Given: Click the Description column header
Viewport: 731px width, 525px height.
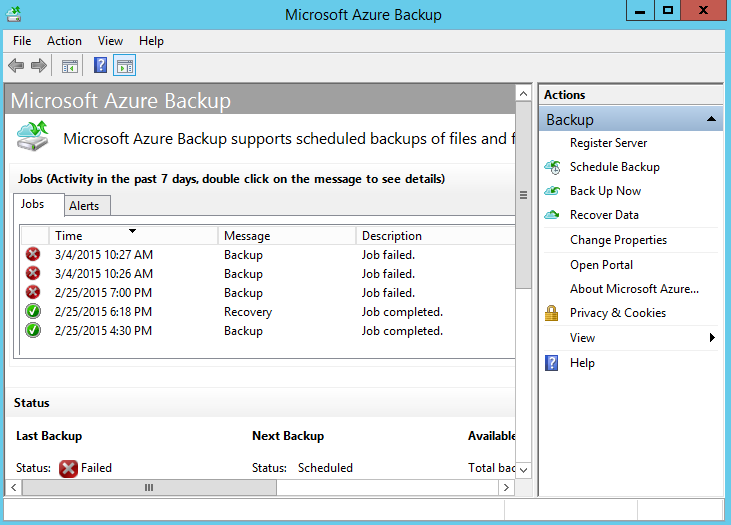Looking at the screenshot, I should click(435, 236).
